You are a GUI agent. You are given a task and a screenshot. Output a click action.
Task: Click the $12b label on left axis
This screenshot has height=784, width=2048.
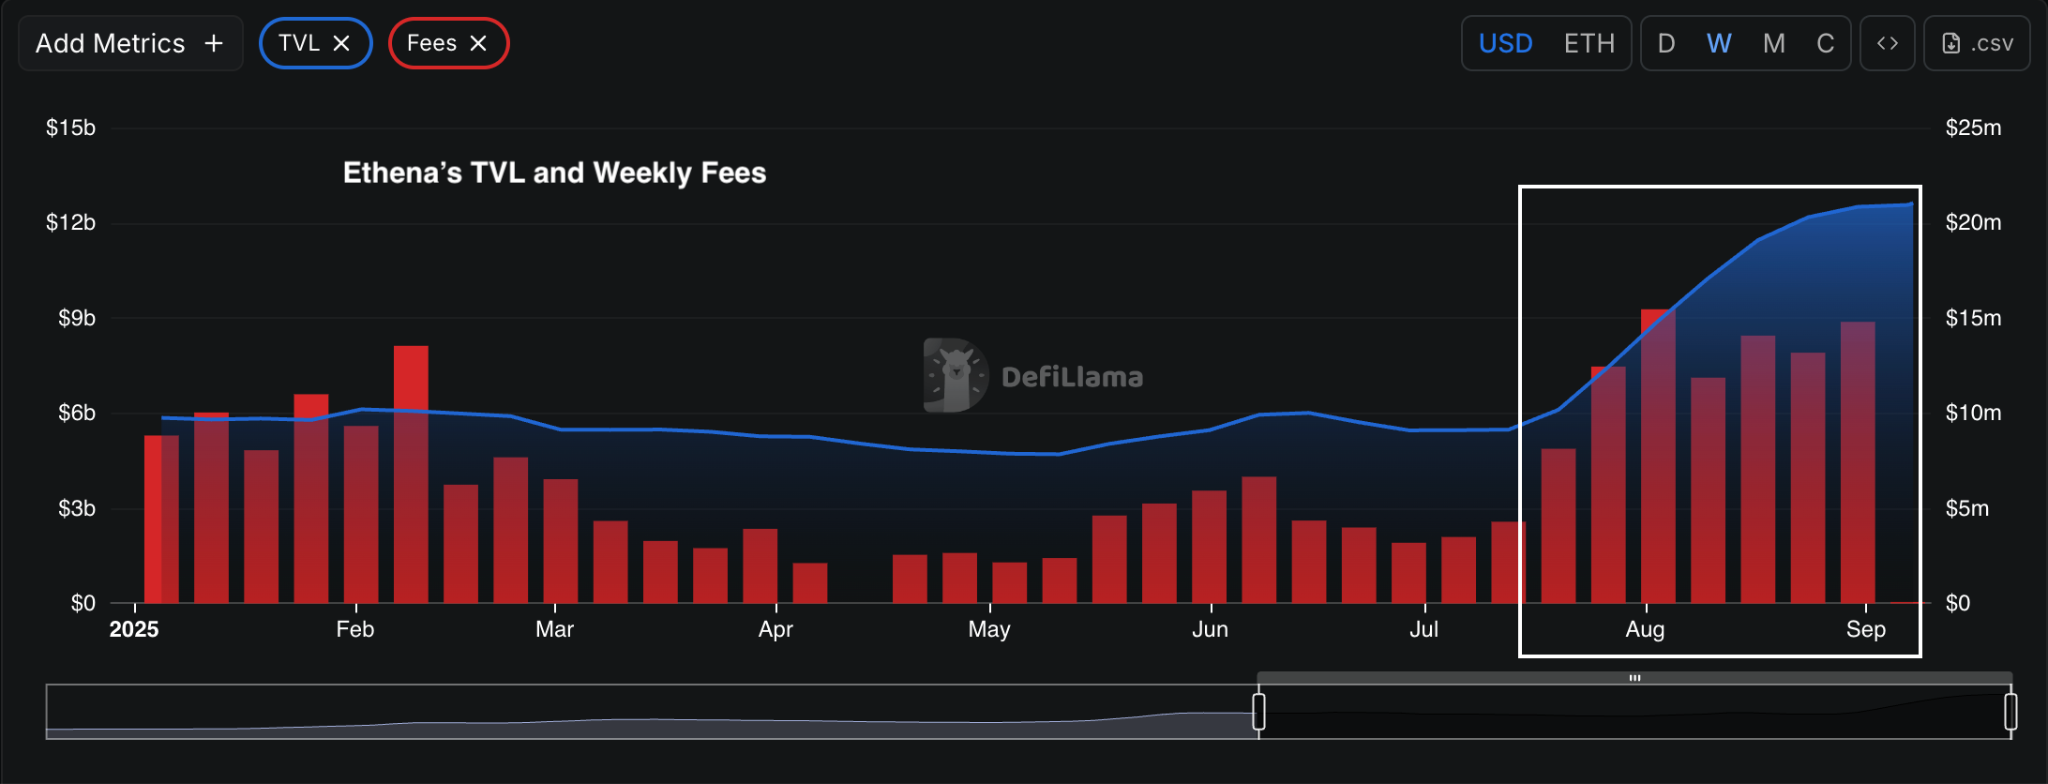point(71,222)
